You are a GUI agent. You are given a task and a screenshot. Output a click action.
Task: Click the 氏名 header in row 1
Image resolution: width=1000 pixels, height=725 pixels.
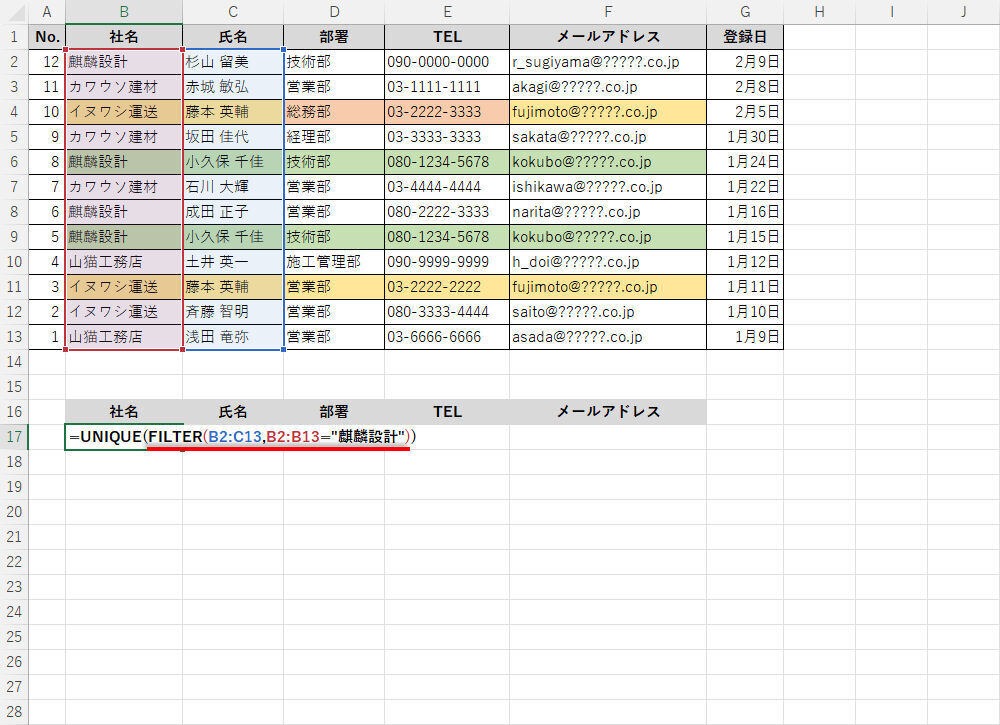point(233,37)
